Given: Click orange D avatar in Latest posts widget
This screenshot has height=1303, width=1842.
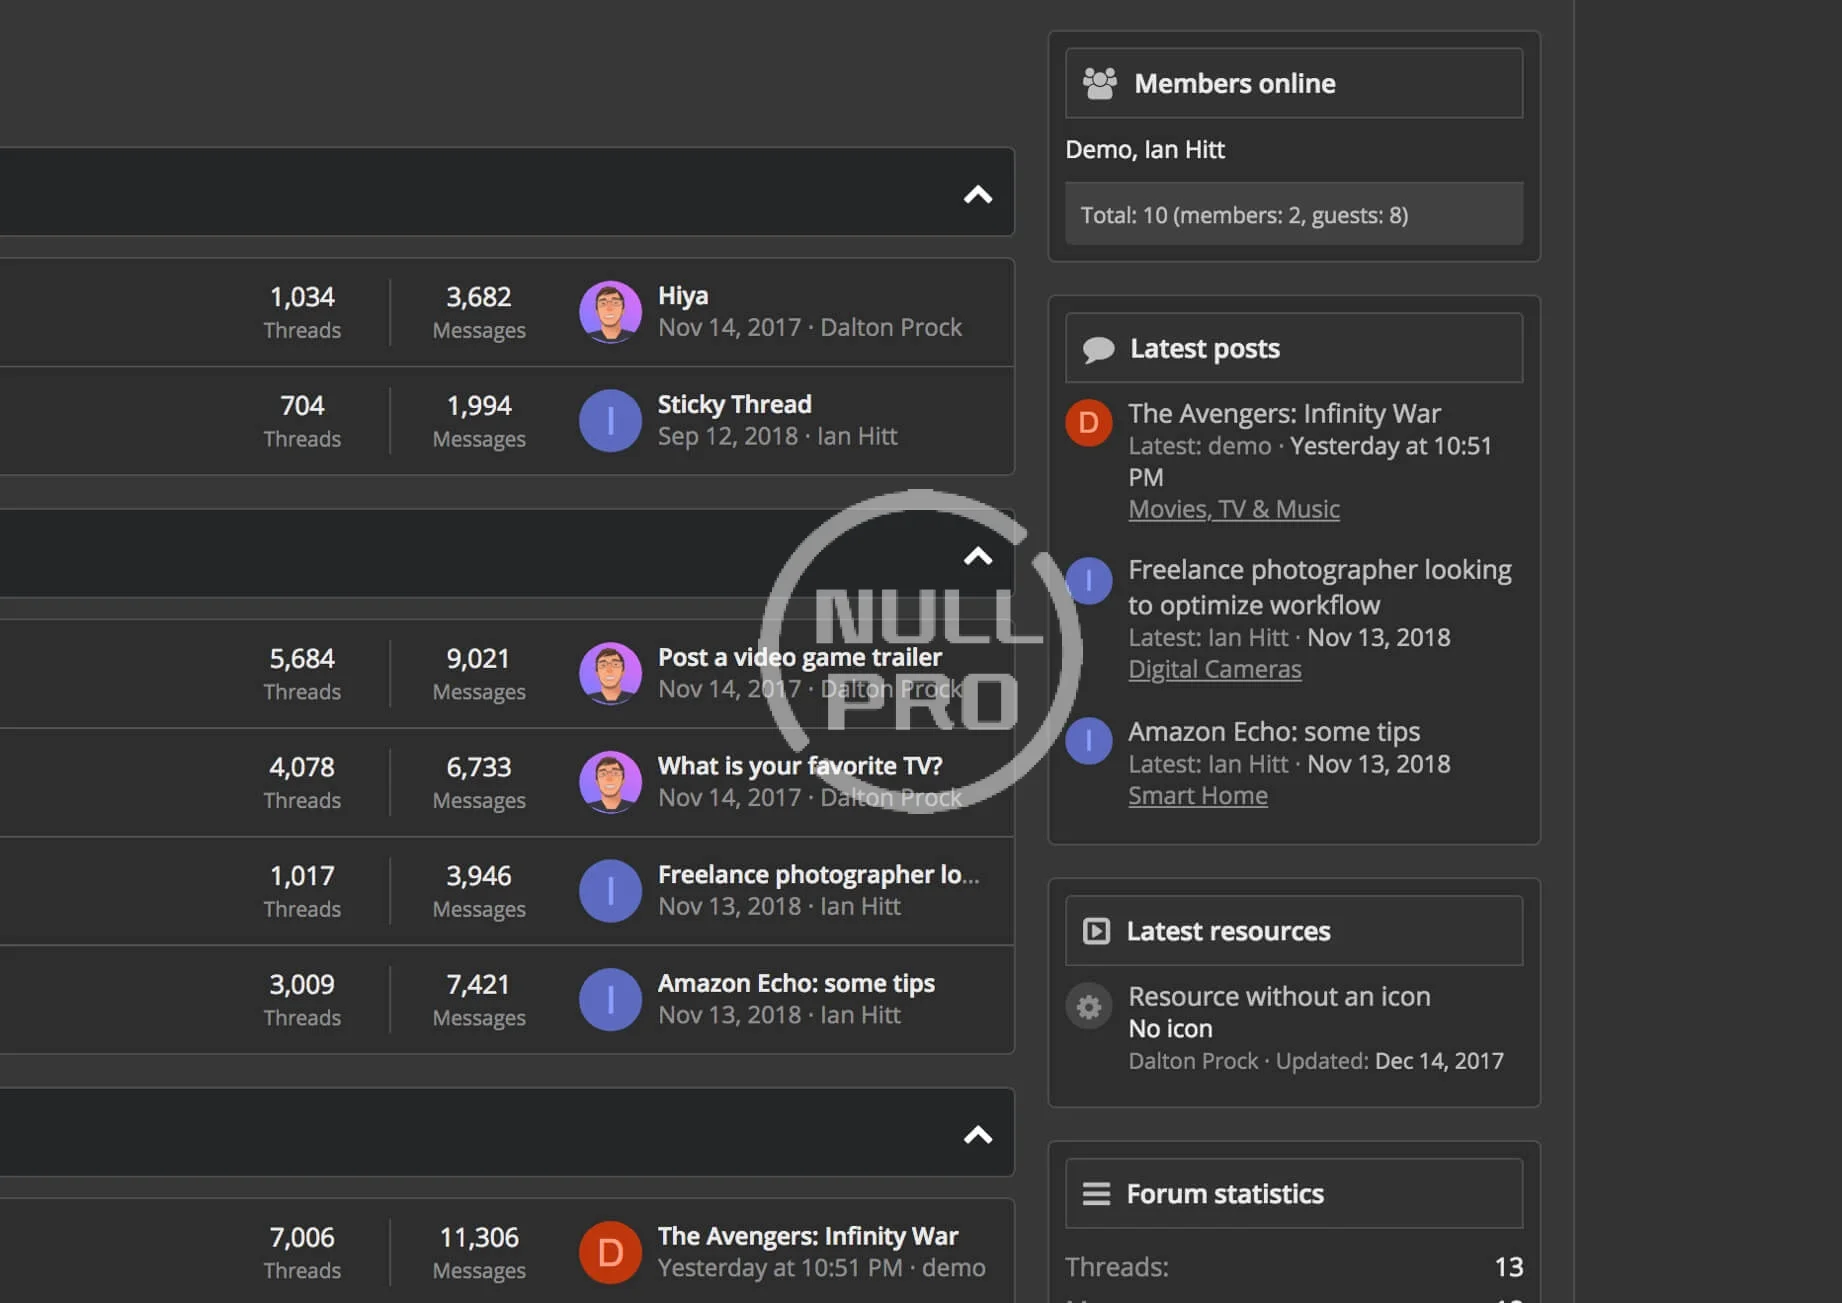Looking at the screenshot, I should click(x=1089, y=423).
